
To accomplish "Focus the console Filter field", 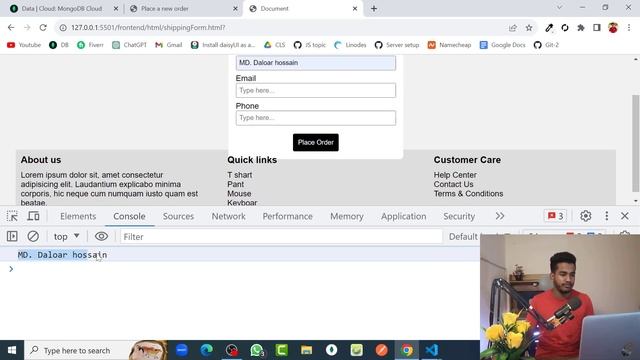I will 281,237.
